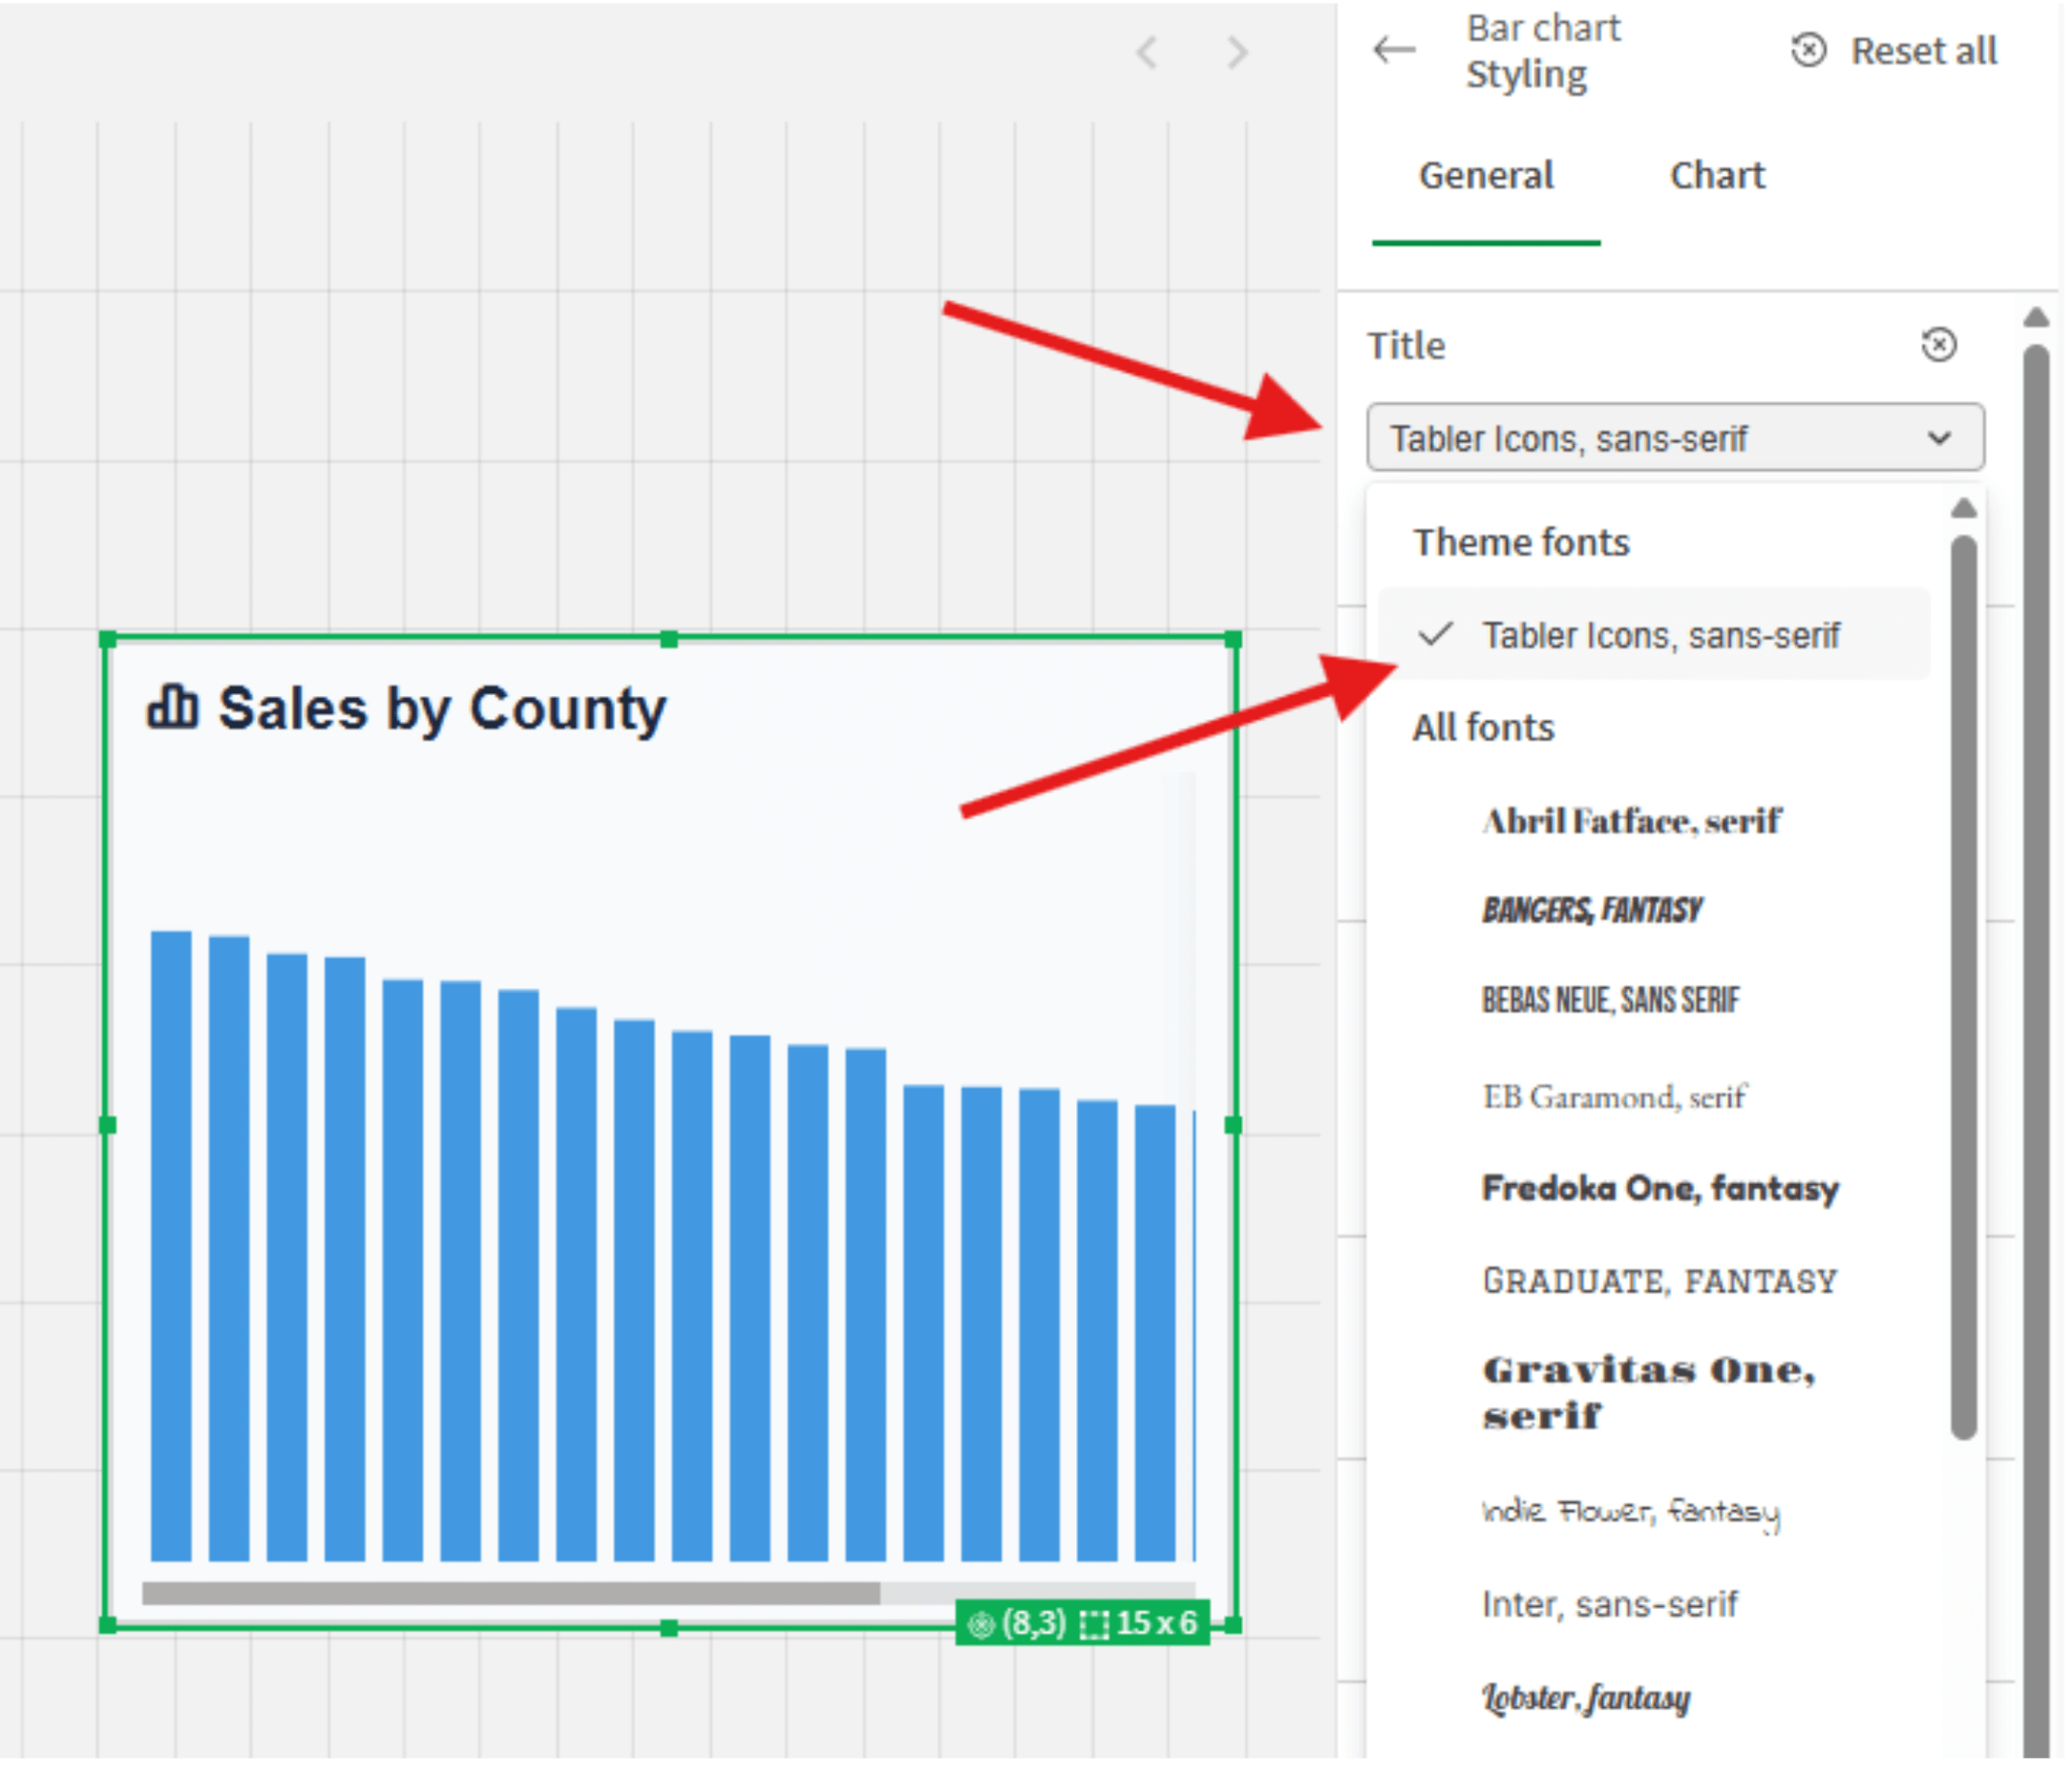This screenshot has height=1776, width=2072.
Task: Click the bar chart icon in the title
Action: click(172, 707)
